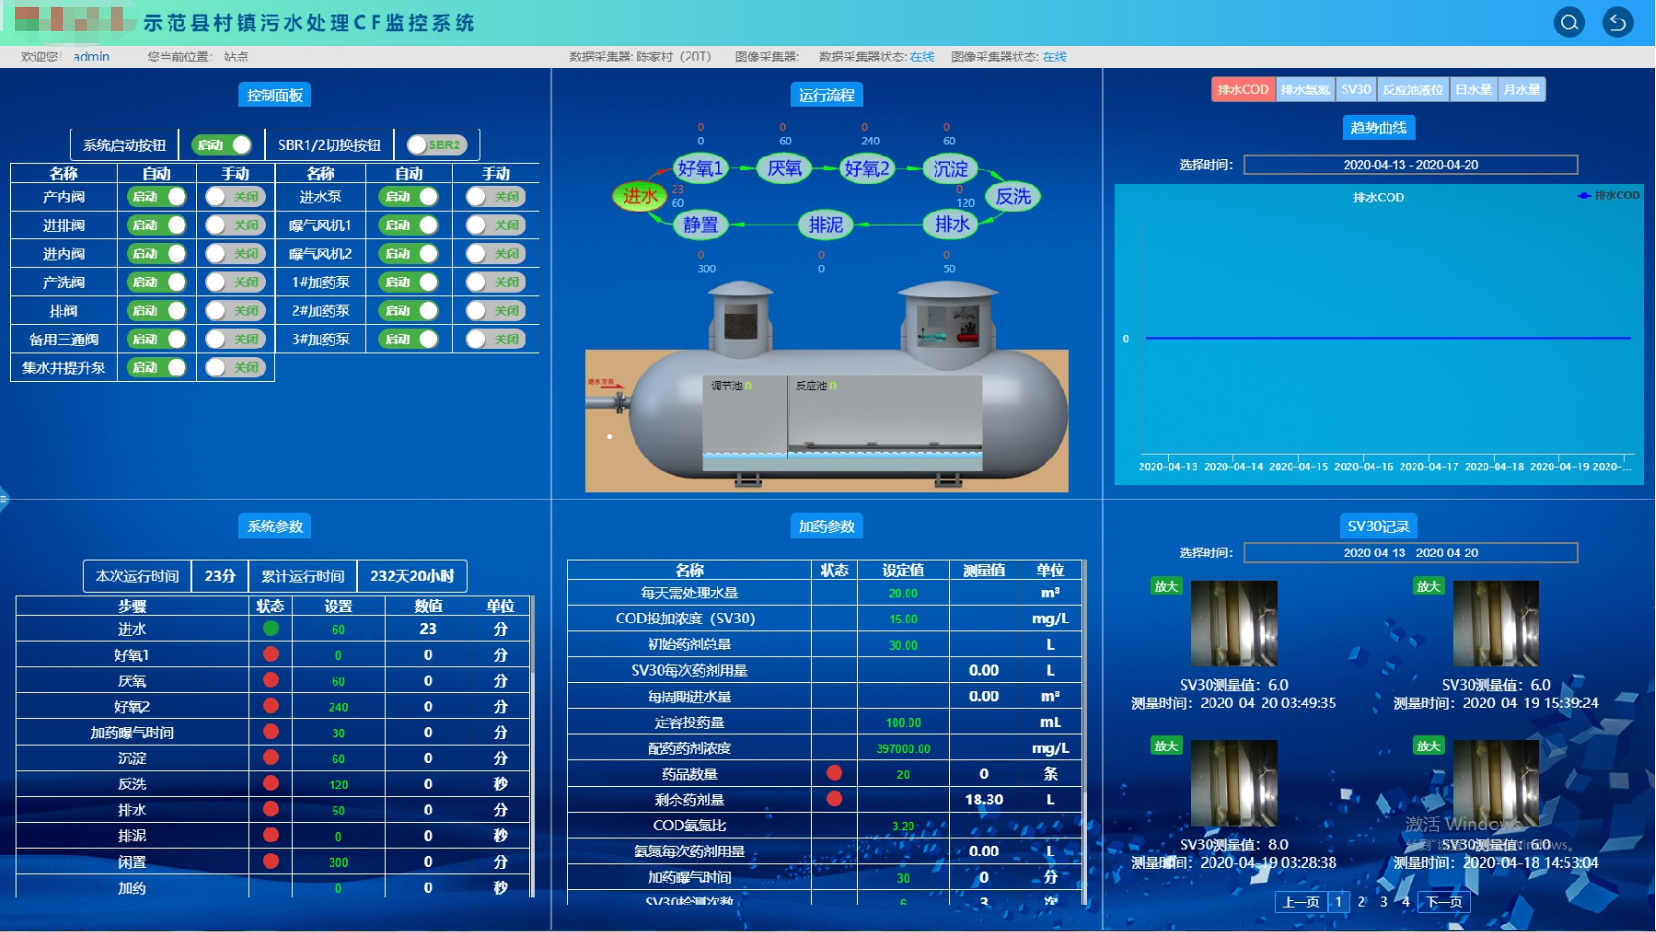Toggle the 系统启动按钮 switch
1656x932 pixels.
[222, 145]
